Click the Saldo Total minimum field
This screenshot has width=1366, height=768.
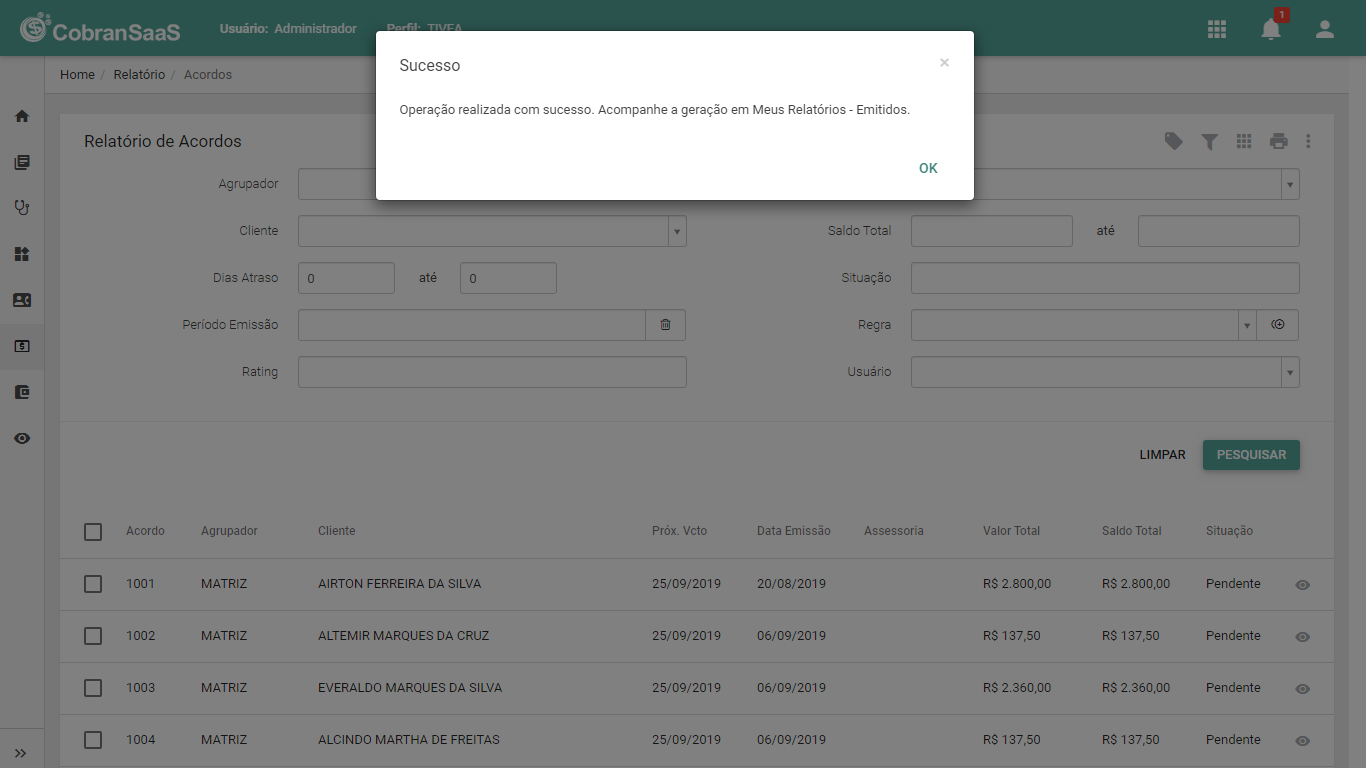pyautogui.click(x=992, y=231)
